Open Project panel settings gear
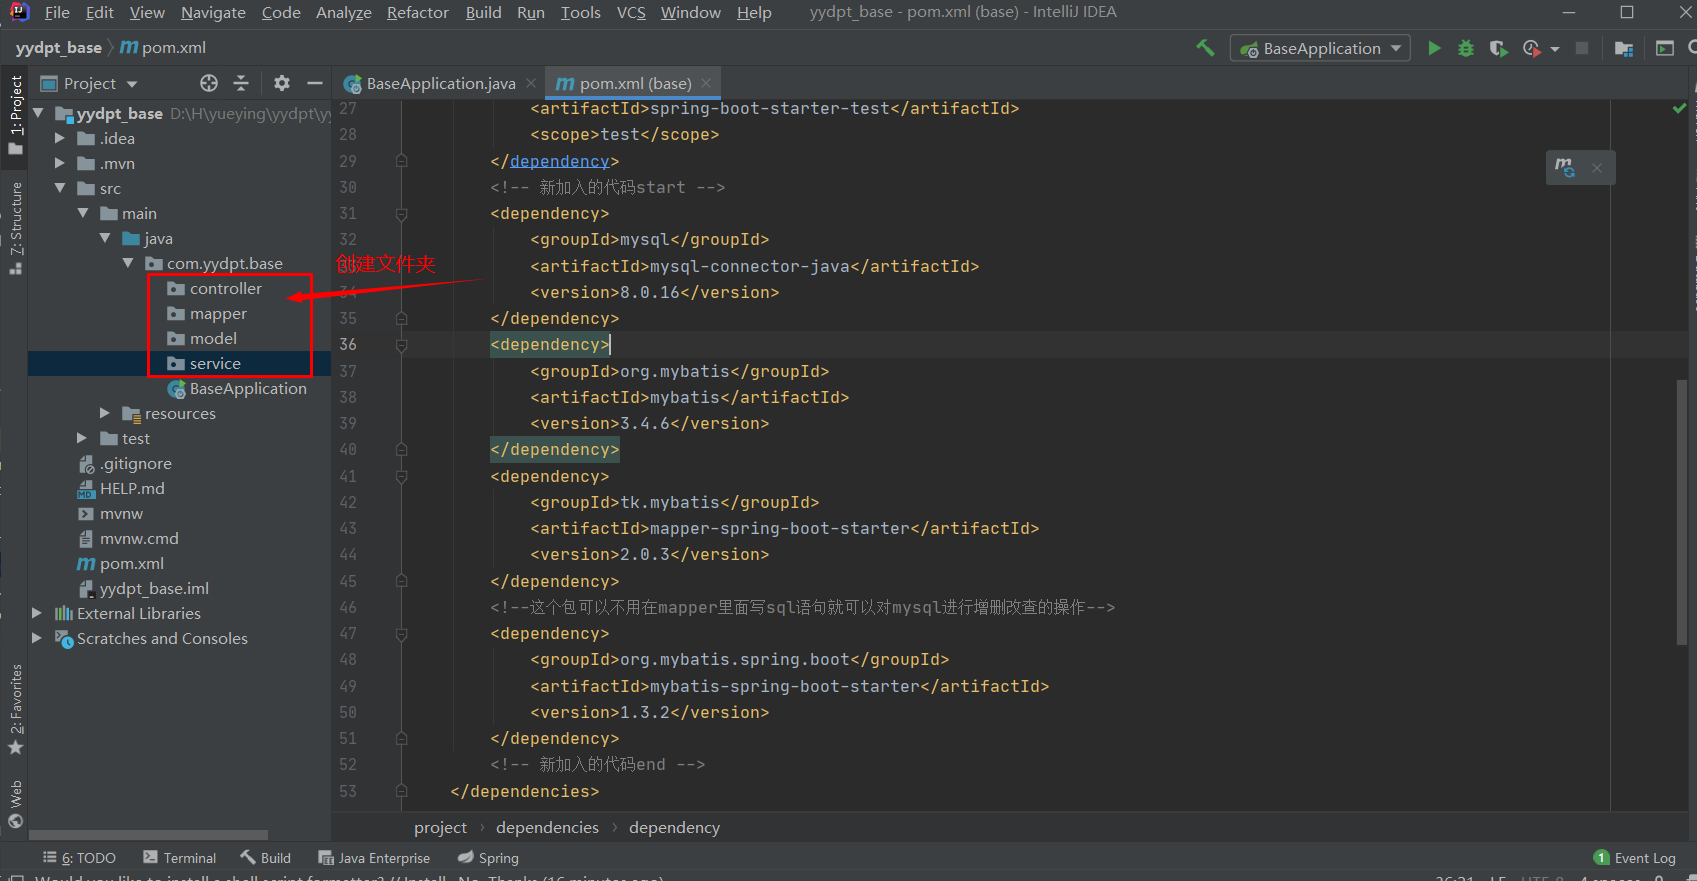This screenshot has width=1697, height=881. click(x=282, y=83)
